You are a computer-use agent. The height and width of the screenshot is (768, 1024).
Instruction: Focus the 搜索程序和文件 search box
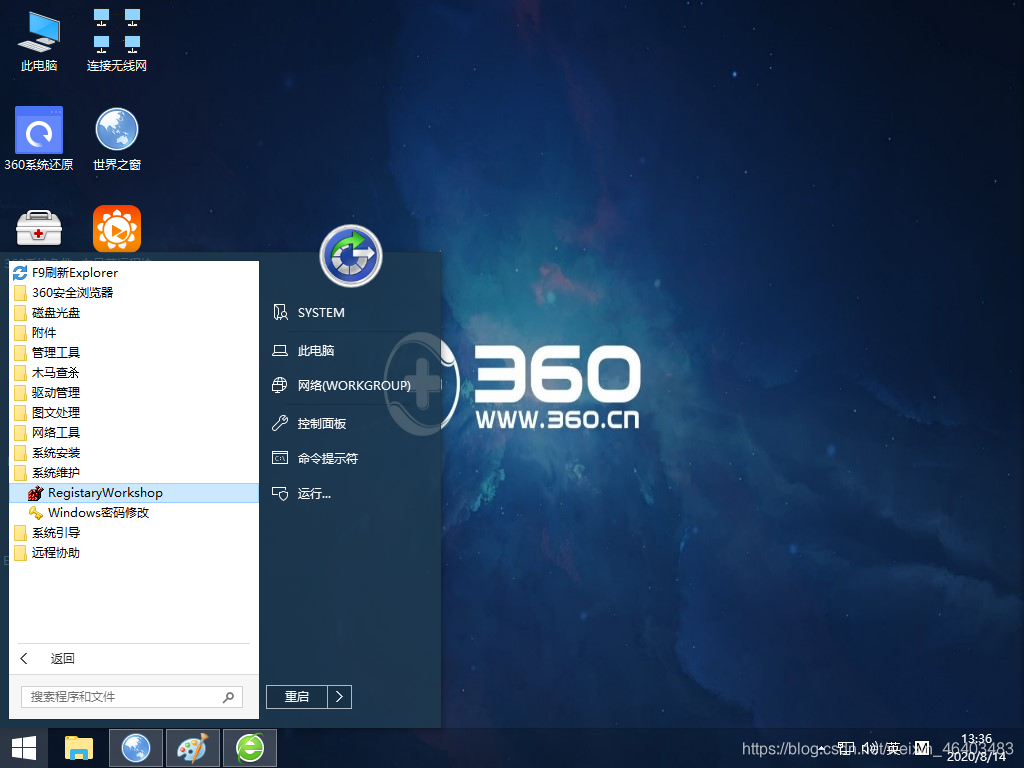pos(132,697)
